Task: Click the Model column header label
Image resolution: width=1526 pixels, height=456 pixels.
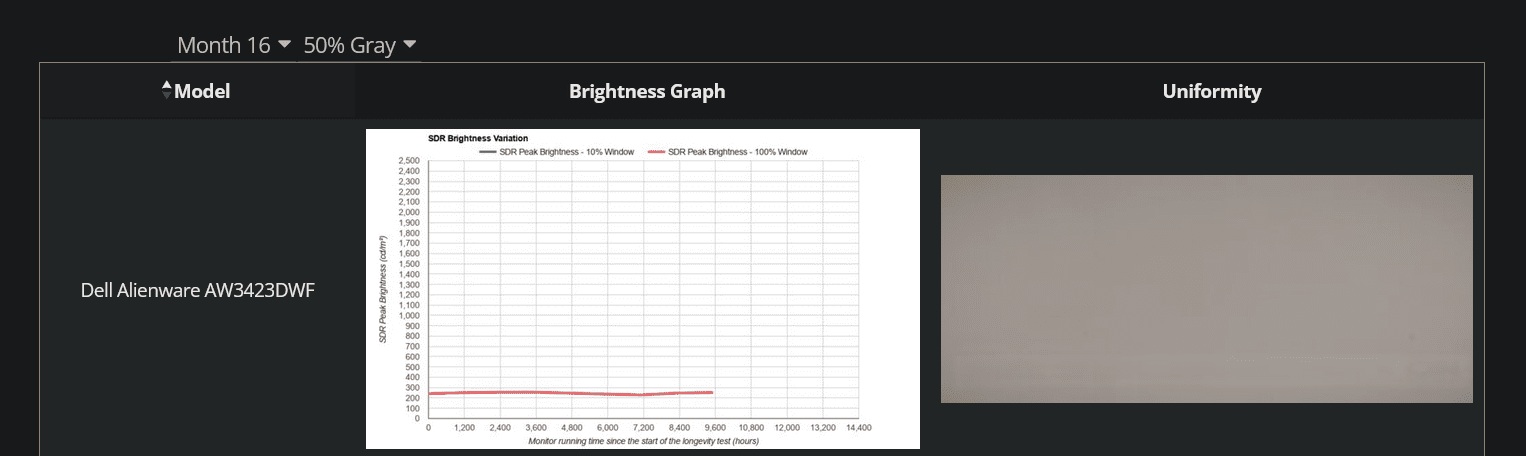Action: pos(202,91)
